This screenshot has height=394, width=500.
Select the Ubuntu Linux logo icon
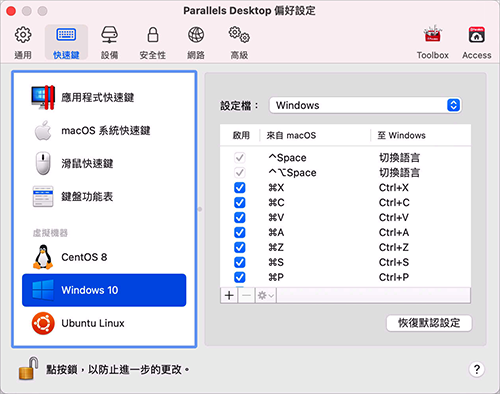(x=43, y=323)
